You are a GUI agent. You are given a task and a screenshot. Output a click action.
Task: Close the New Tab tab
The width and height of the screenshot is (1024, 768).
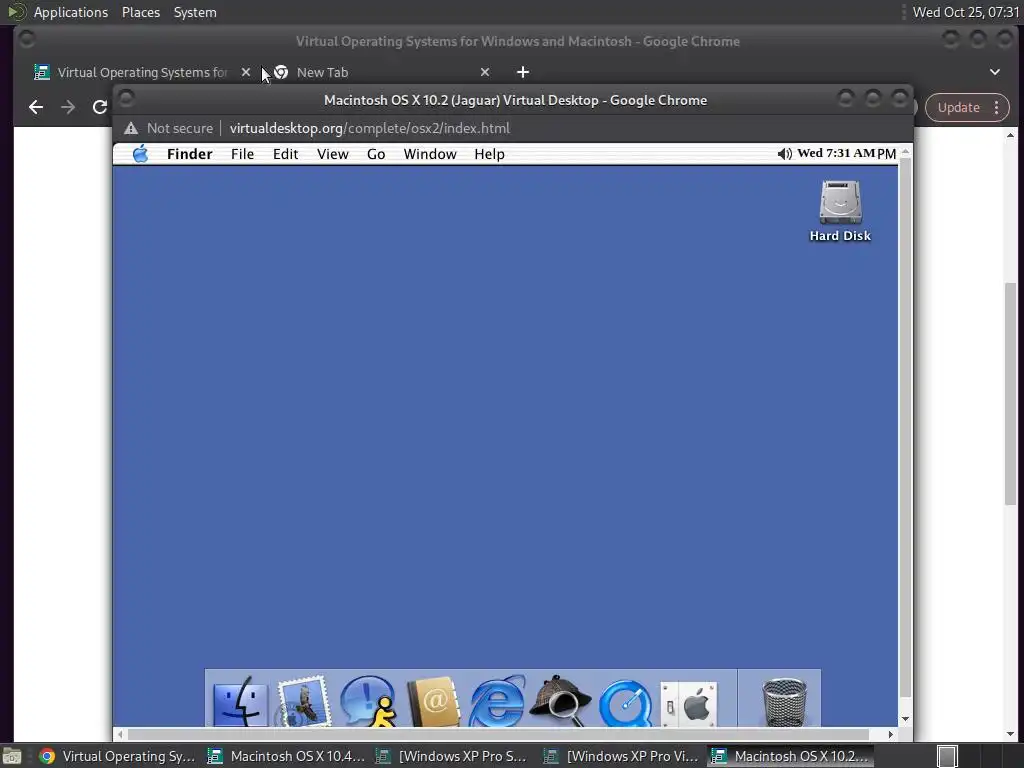pyautogui.click(x=485, y=72)
